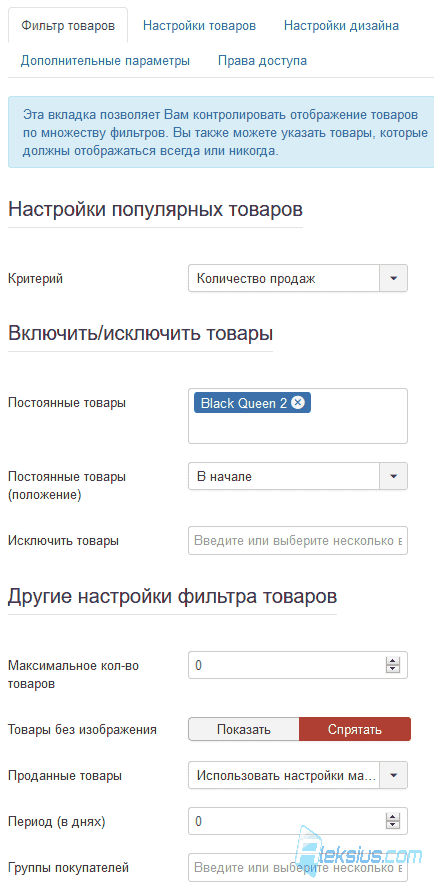Click the Другие настройки фильтра товаров heading
The height and width of the screenshot is (888, 434).
click(x=172, y=596)
